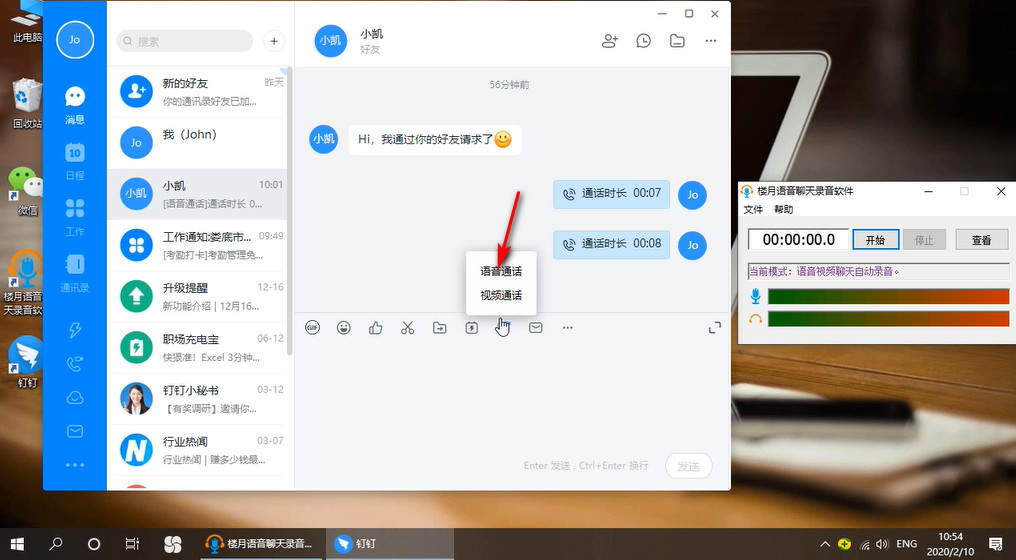Click the fan-shaped app icon on taskbar
The image size is (1016, 560).
point(172,544)
